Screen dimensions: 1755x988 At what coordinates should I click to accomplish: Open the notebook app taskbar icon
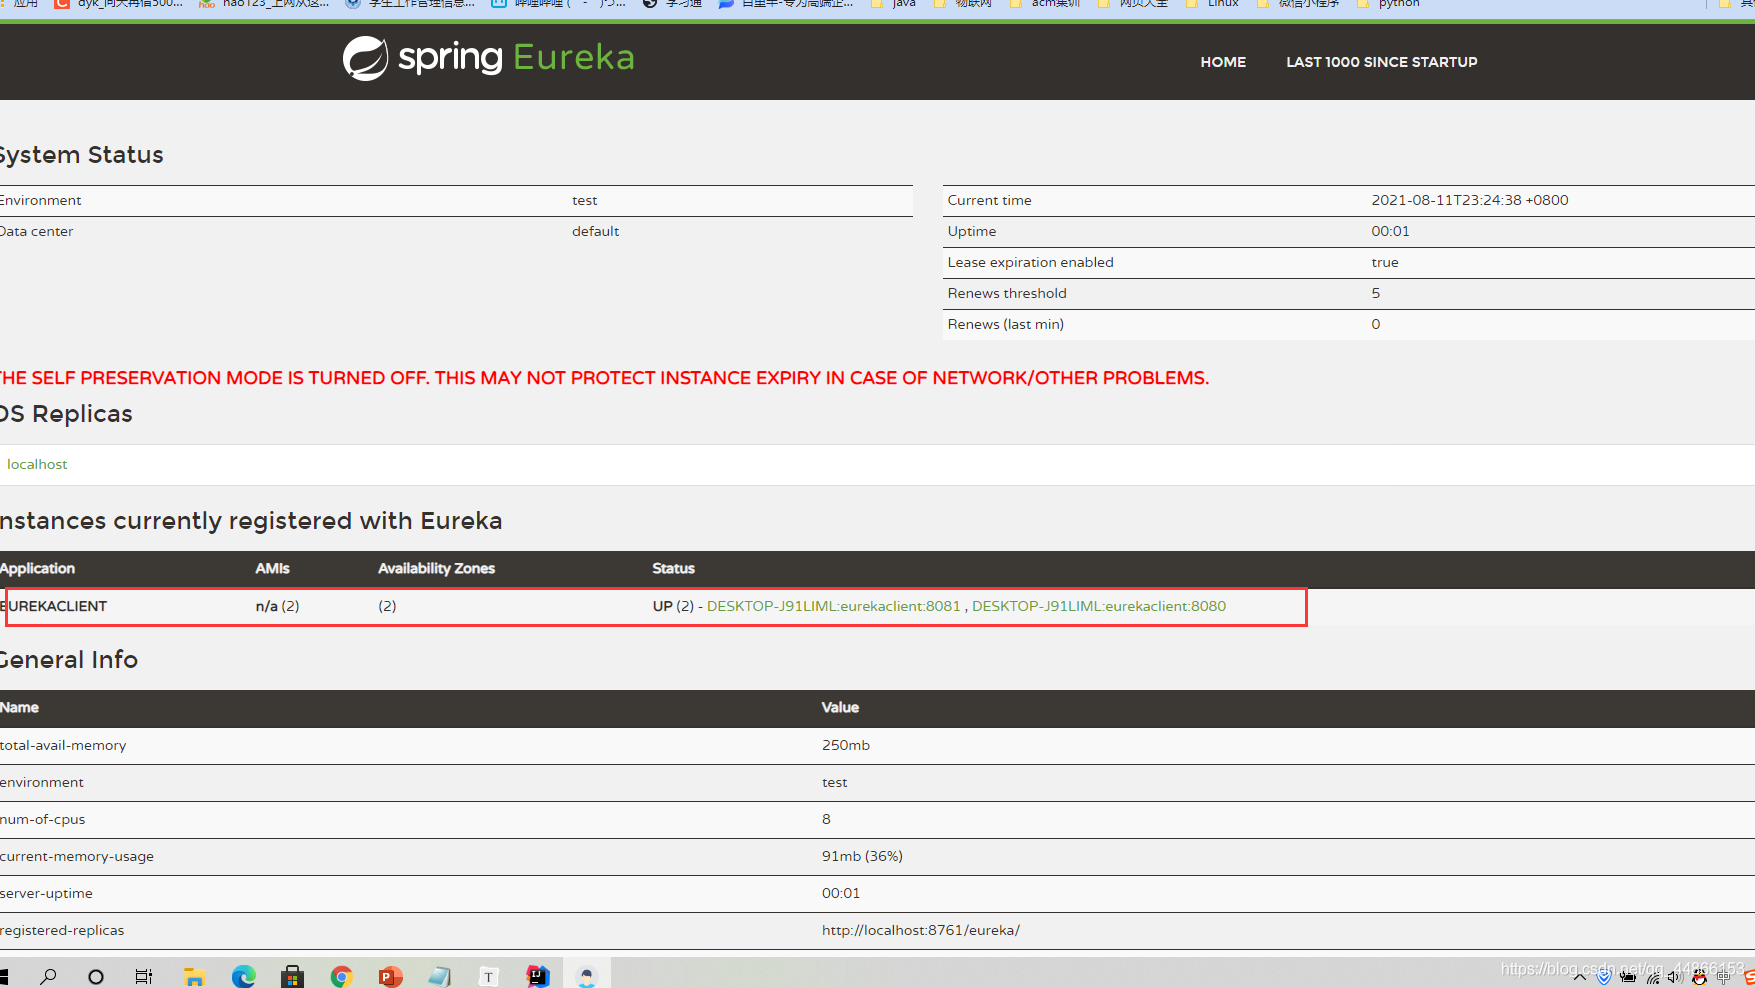439,976
